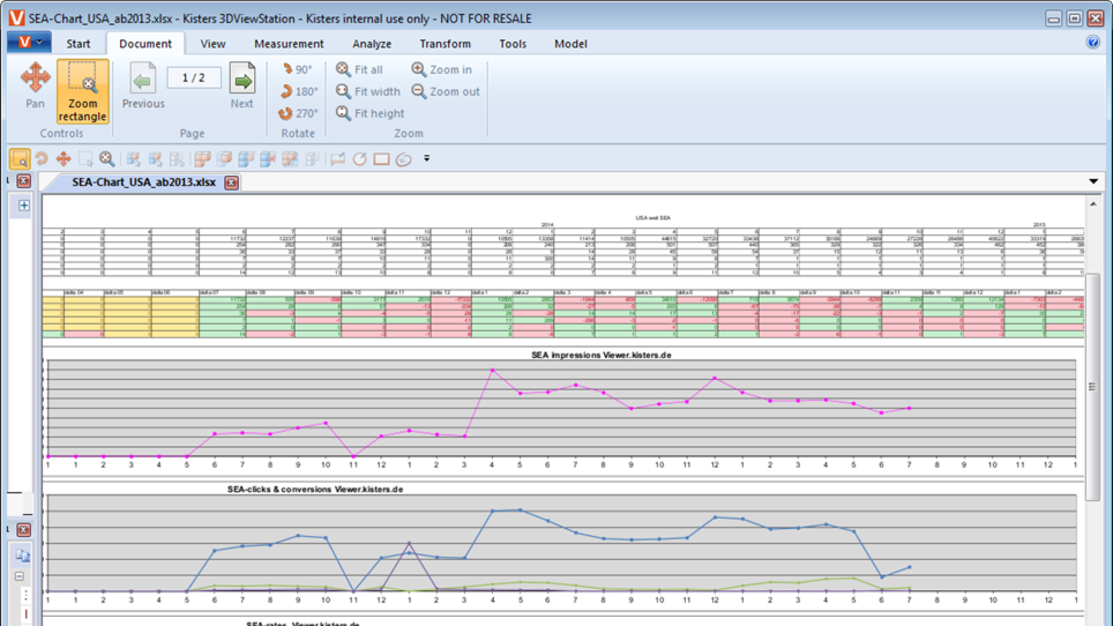Click the selection rectangle icon in quick toolbar
The image size is (1113, 626).
(x=85, y=159)
